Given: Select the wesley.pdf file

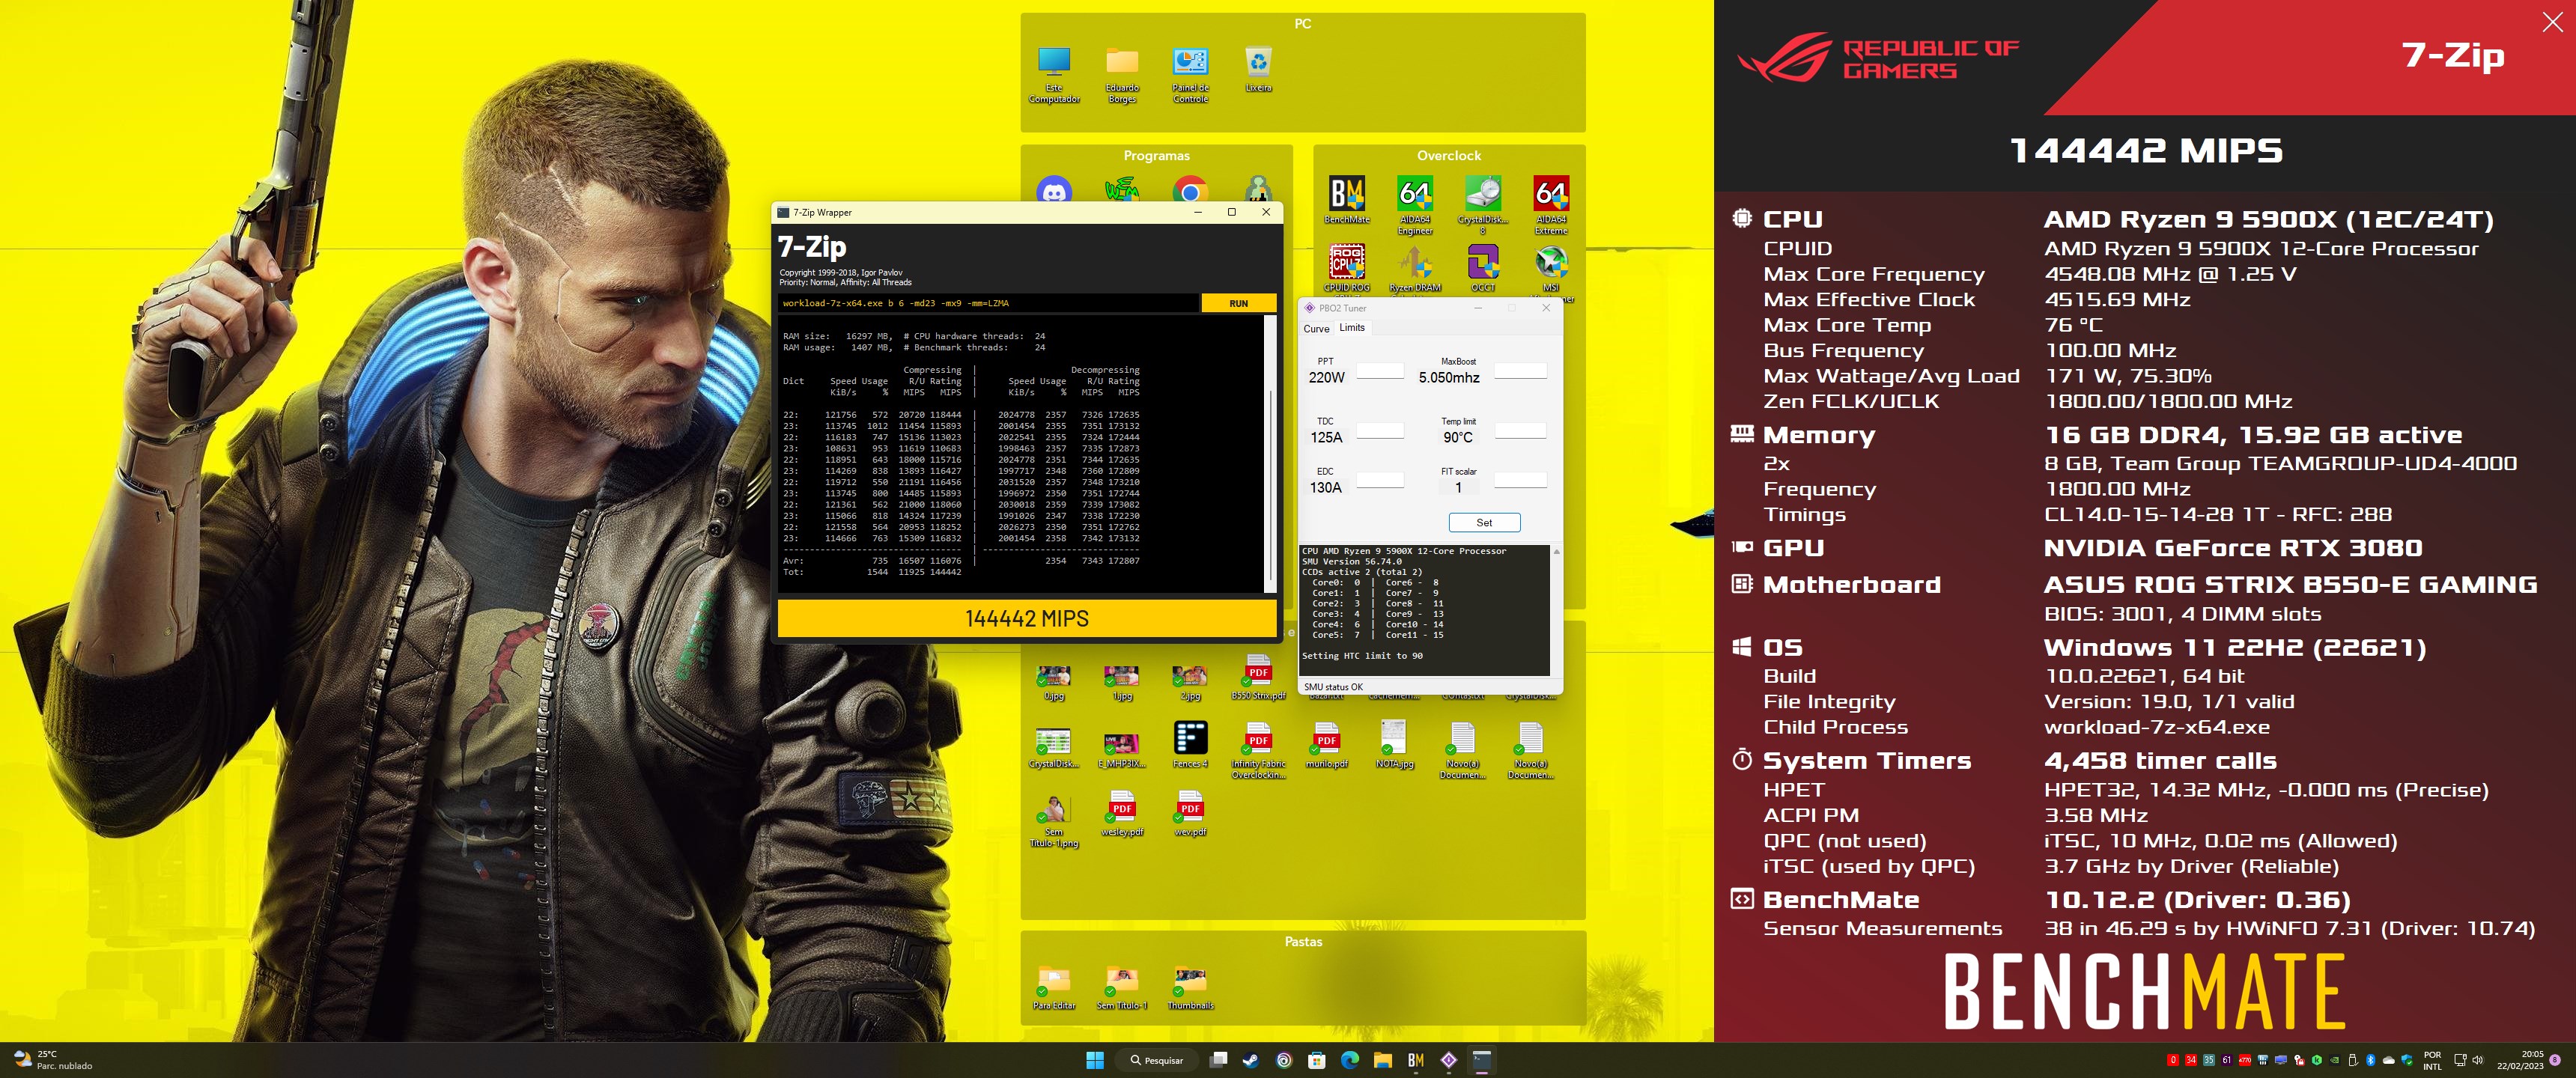Looking at the screenshot, I should tap(1122, 814).
